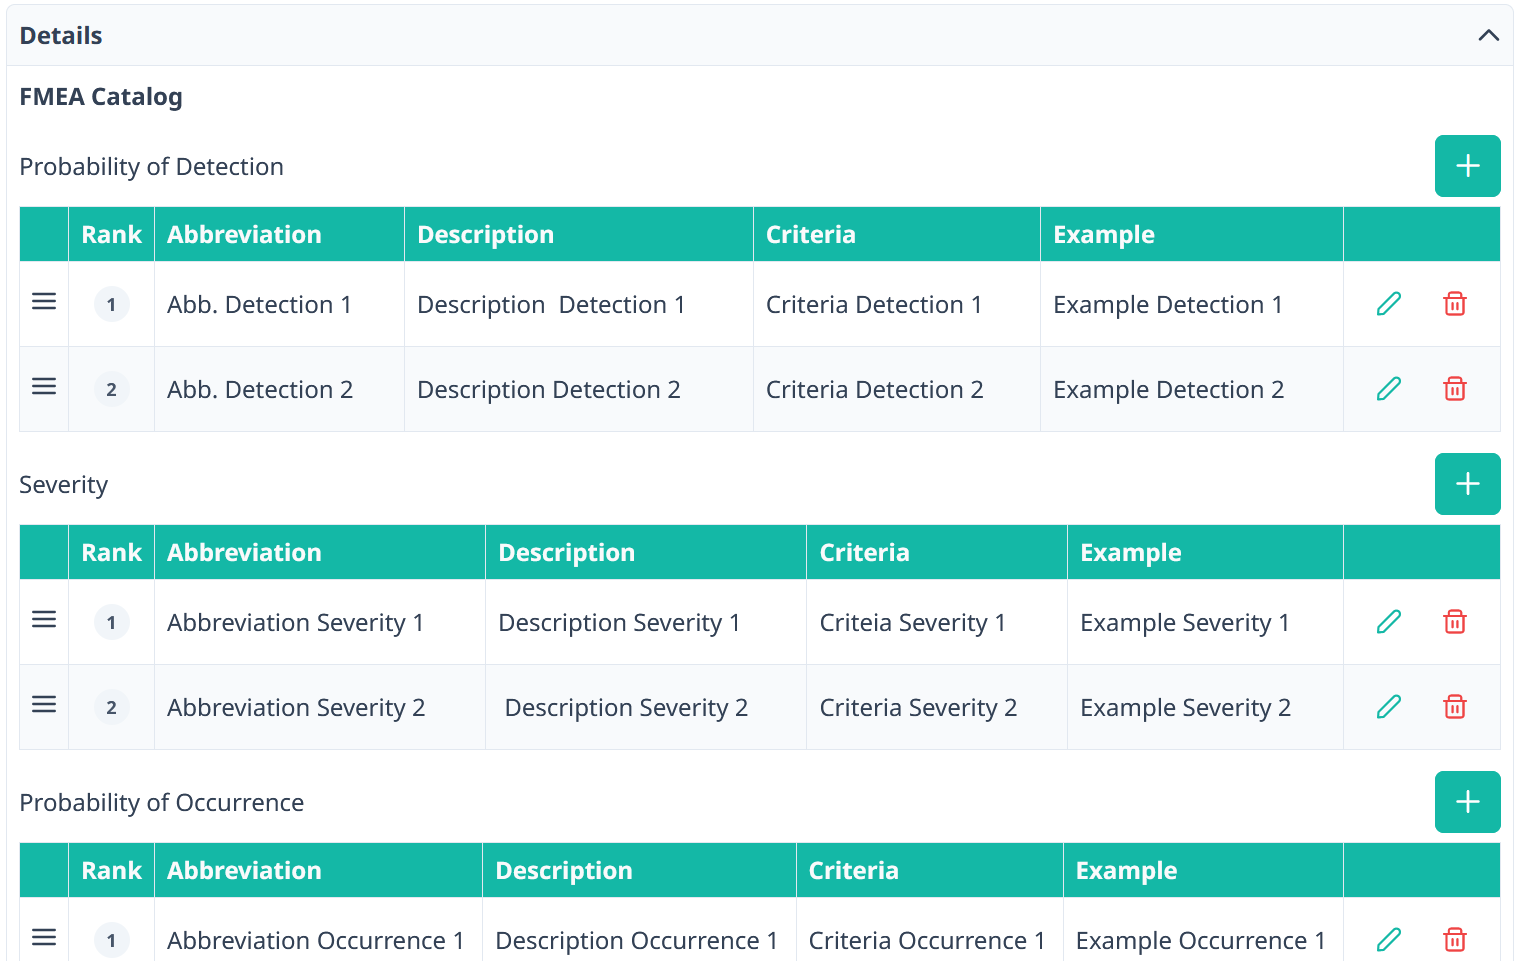Delete the Abb. Detection 2 row
The width and height of the screenshot is (1519, 971).
tap(1455, 389)
